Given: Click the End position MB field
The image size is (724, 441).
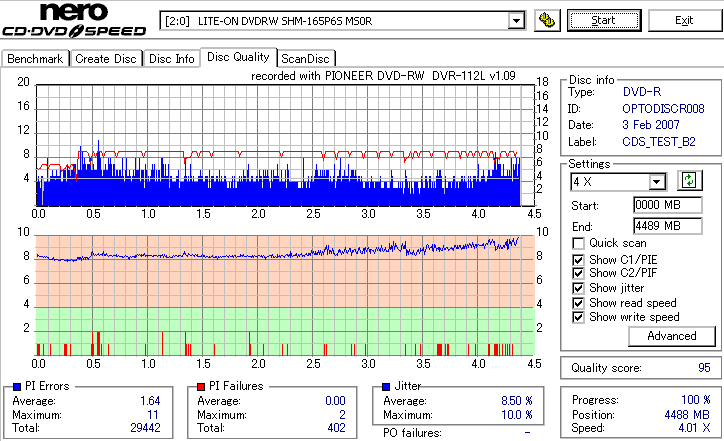Looking at the screenshot, I should coord(668,226).
